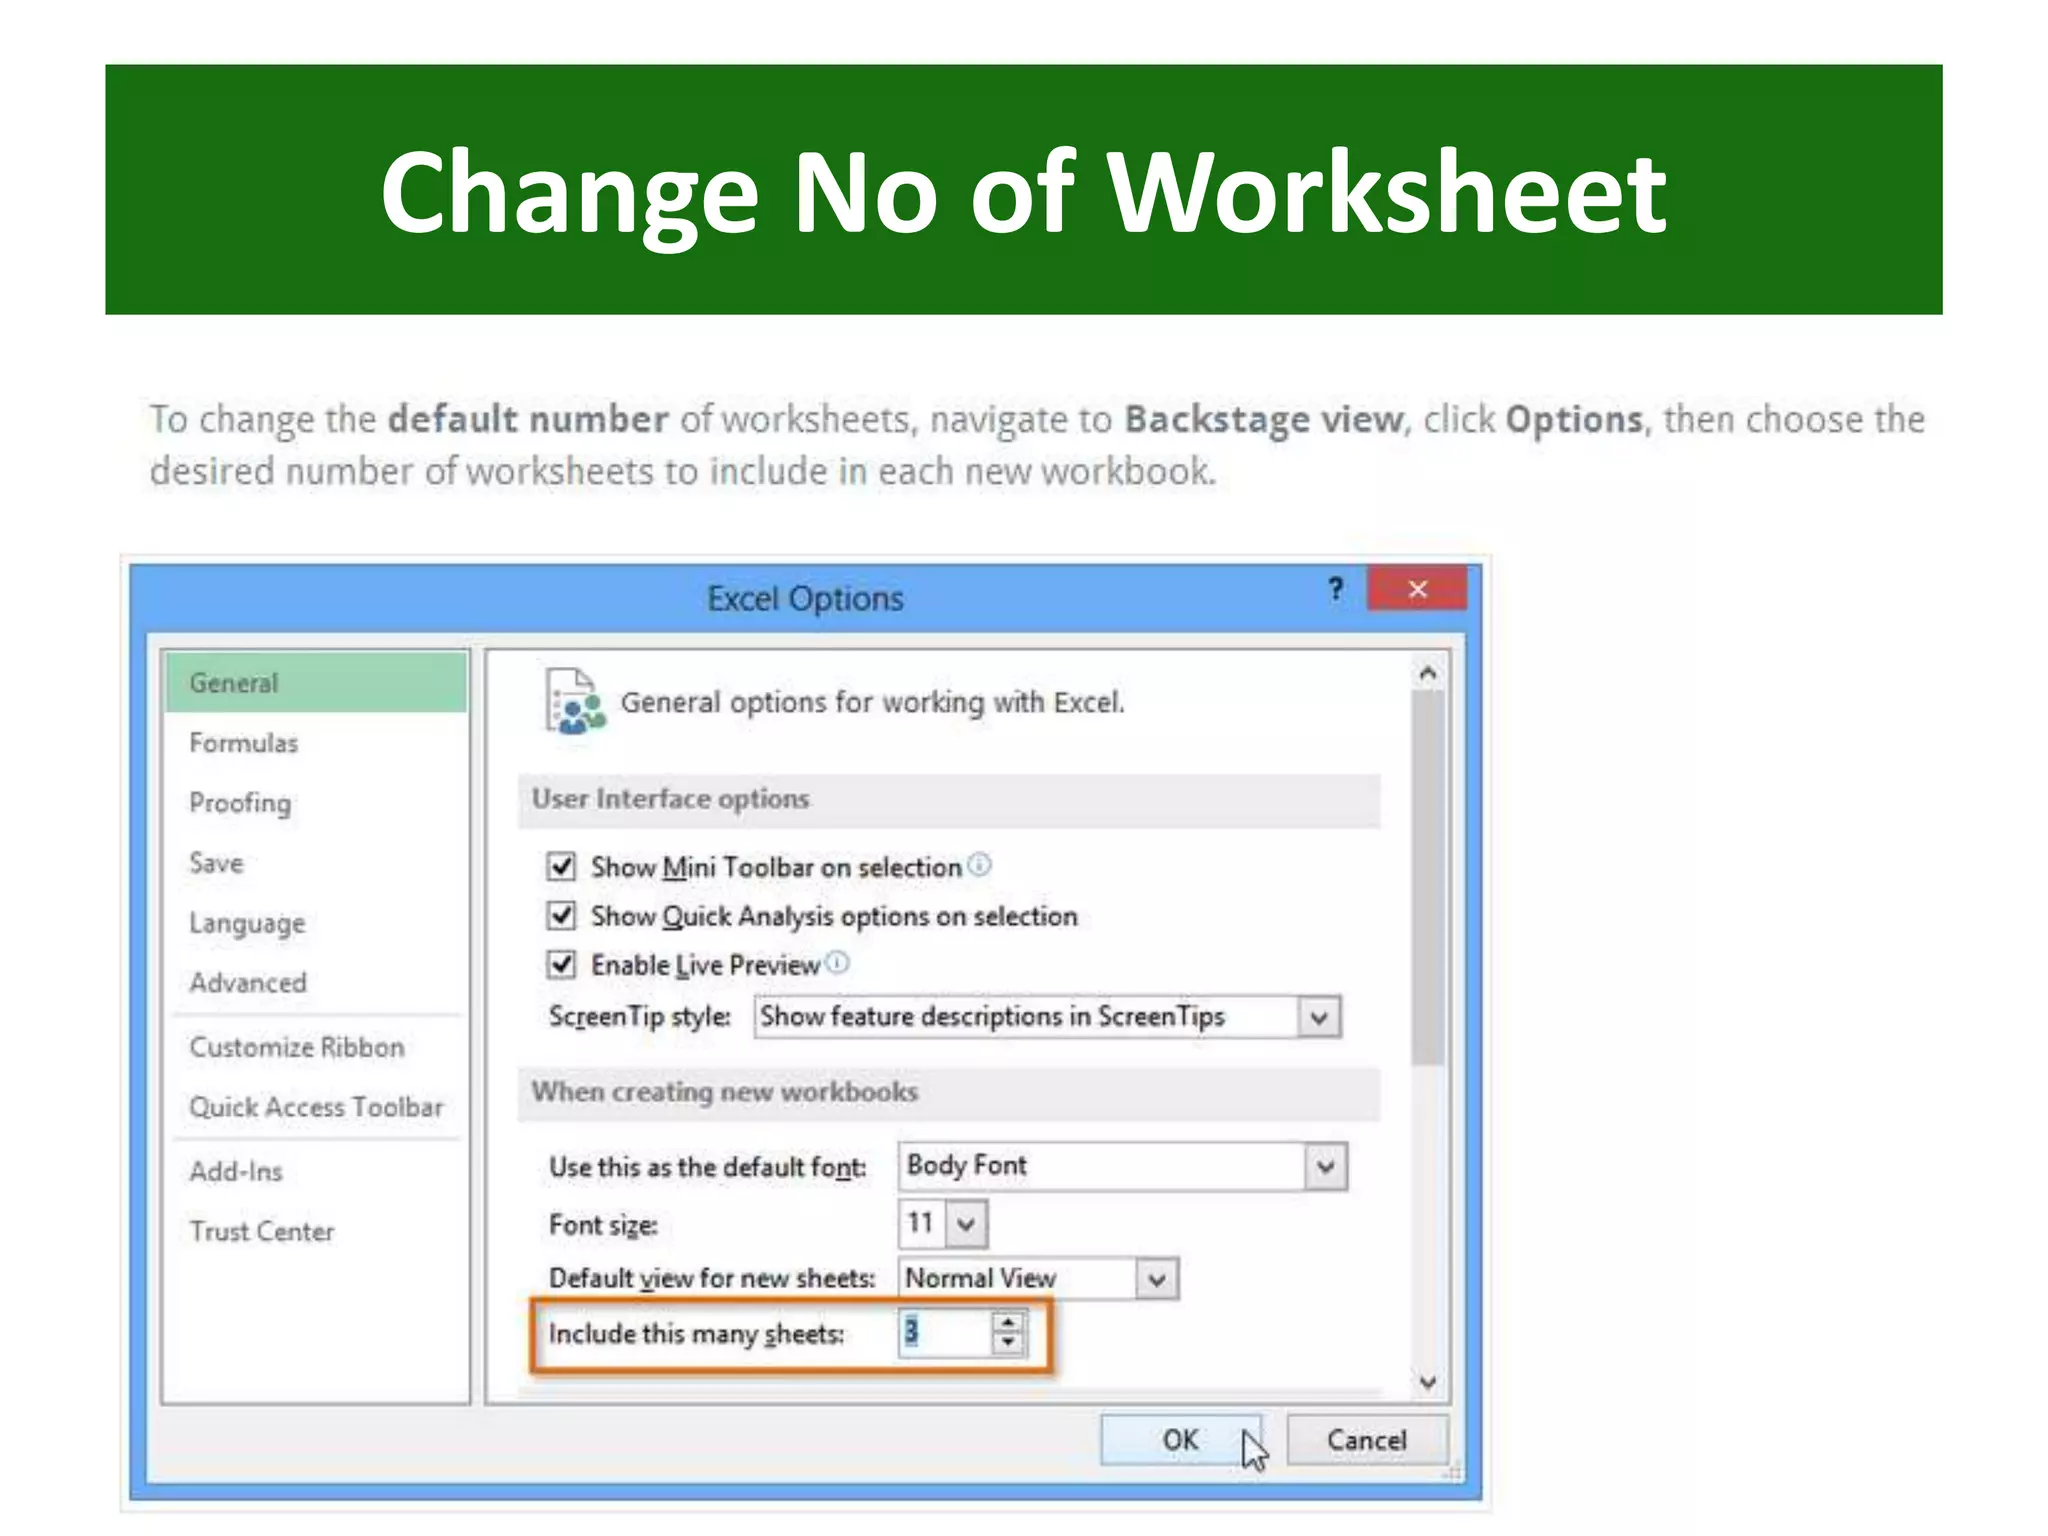
Task: Click scrollbar down arrow in options pane
Action: (x=1428, y=1382)
